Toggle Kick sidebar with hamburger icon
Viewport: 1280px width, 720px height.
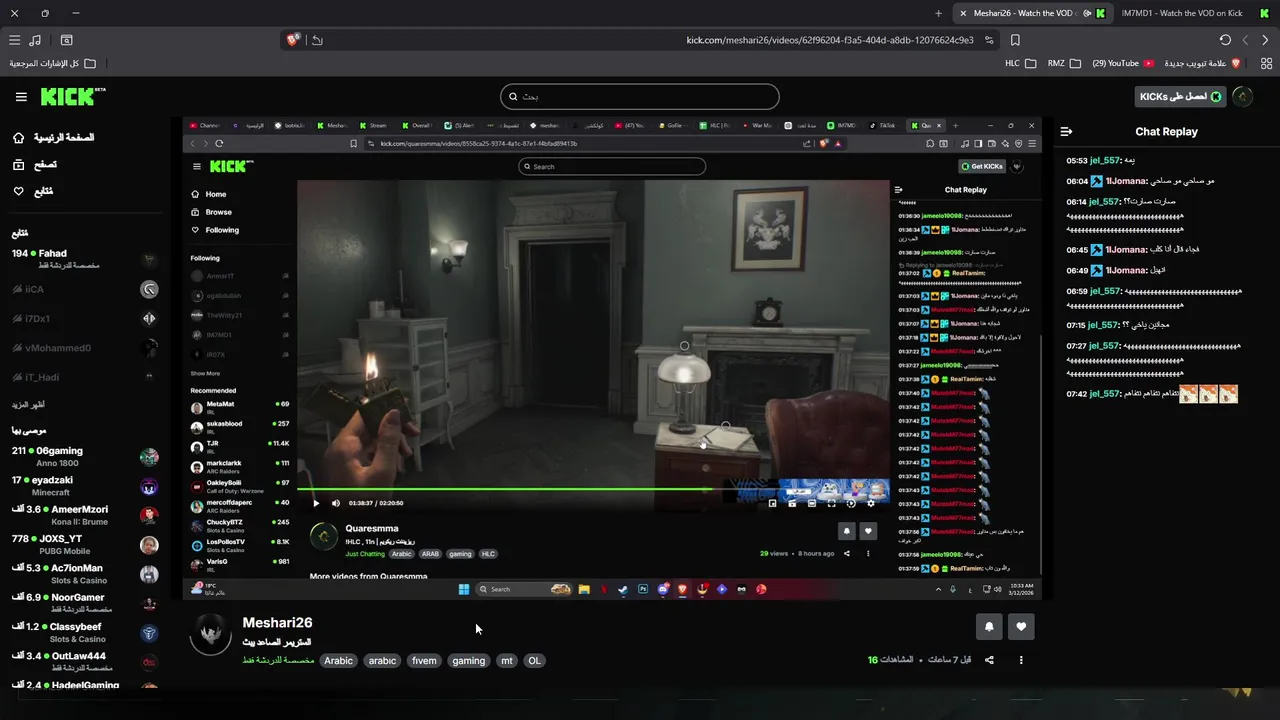(x=21, y=97)
